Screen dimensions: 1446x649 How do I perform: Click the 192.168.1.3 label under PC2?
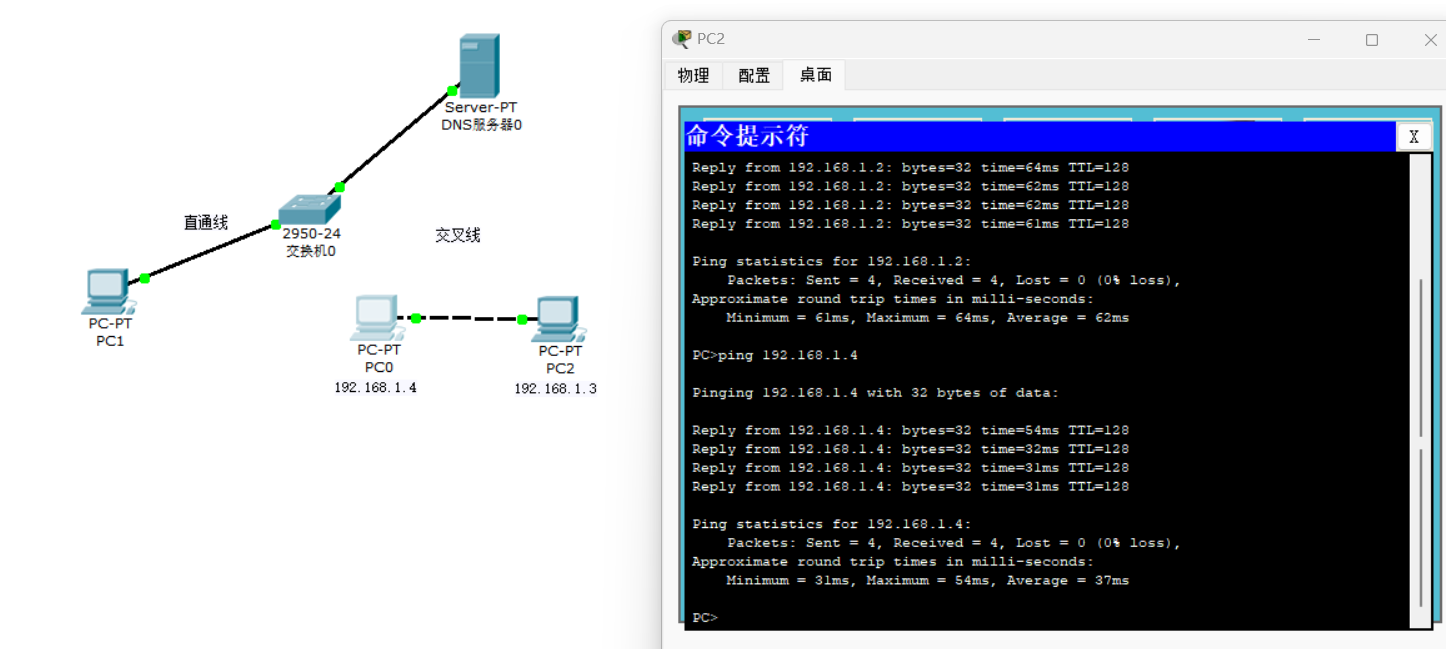pyautogui.click(x=555, y=389)
